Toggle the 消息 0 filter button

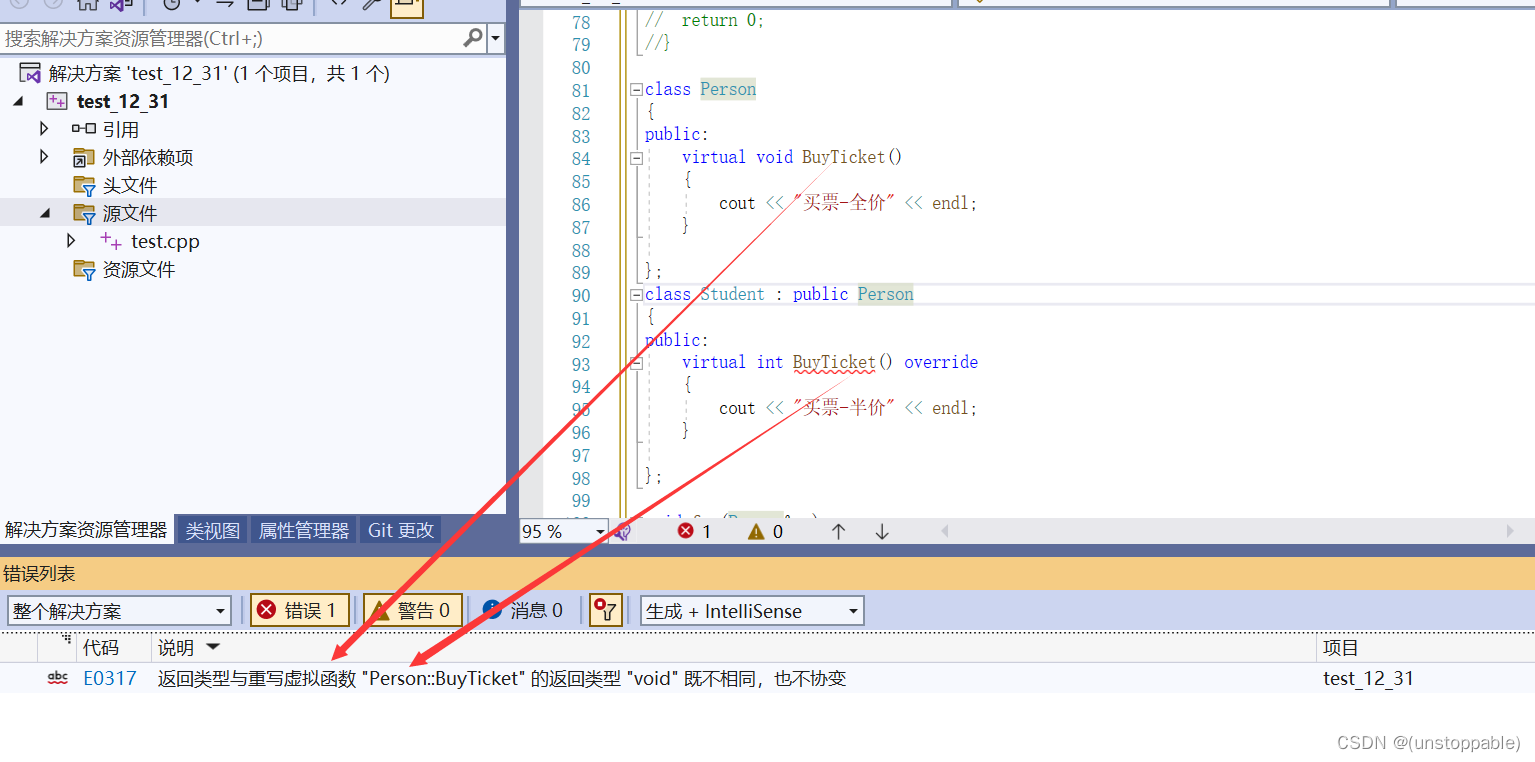point(522,610)
